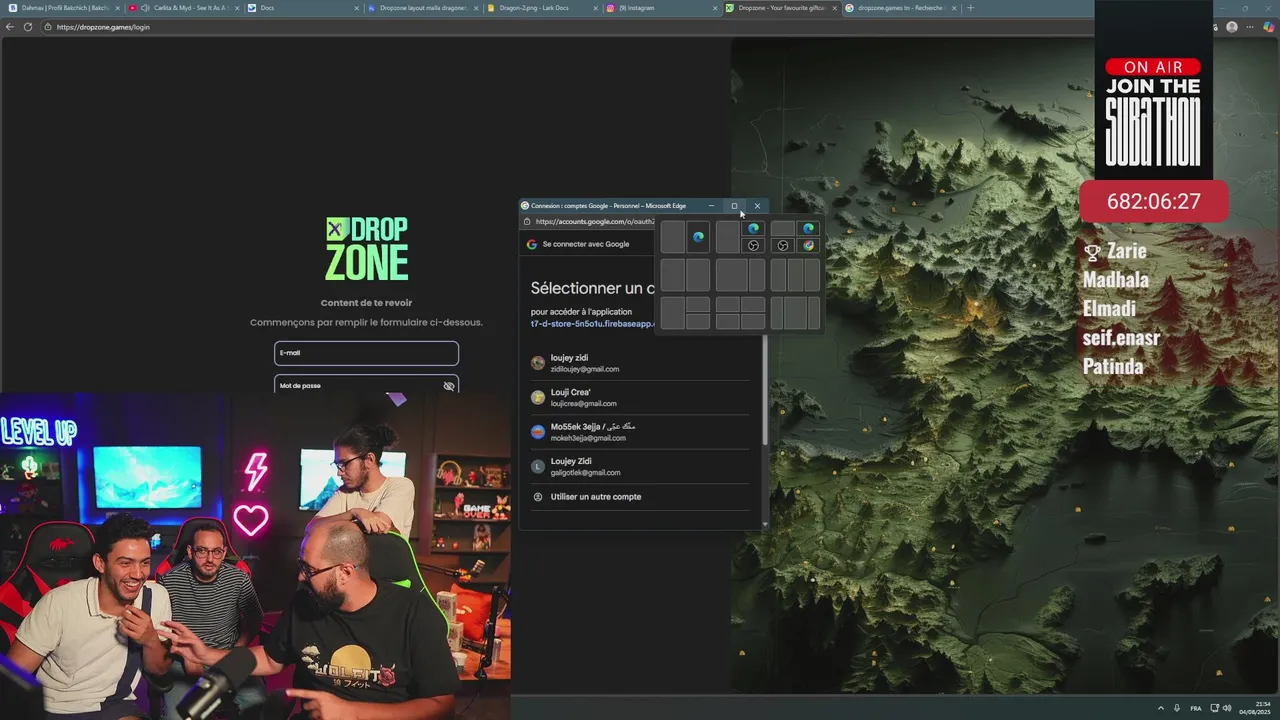This screenshot has height=720, width=1280.
Task: Open the FRA language switcher
Action: [x=1196, y=708]
